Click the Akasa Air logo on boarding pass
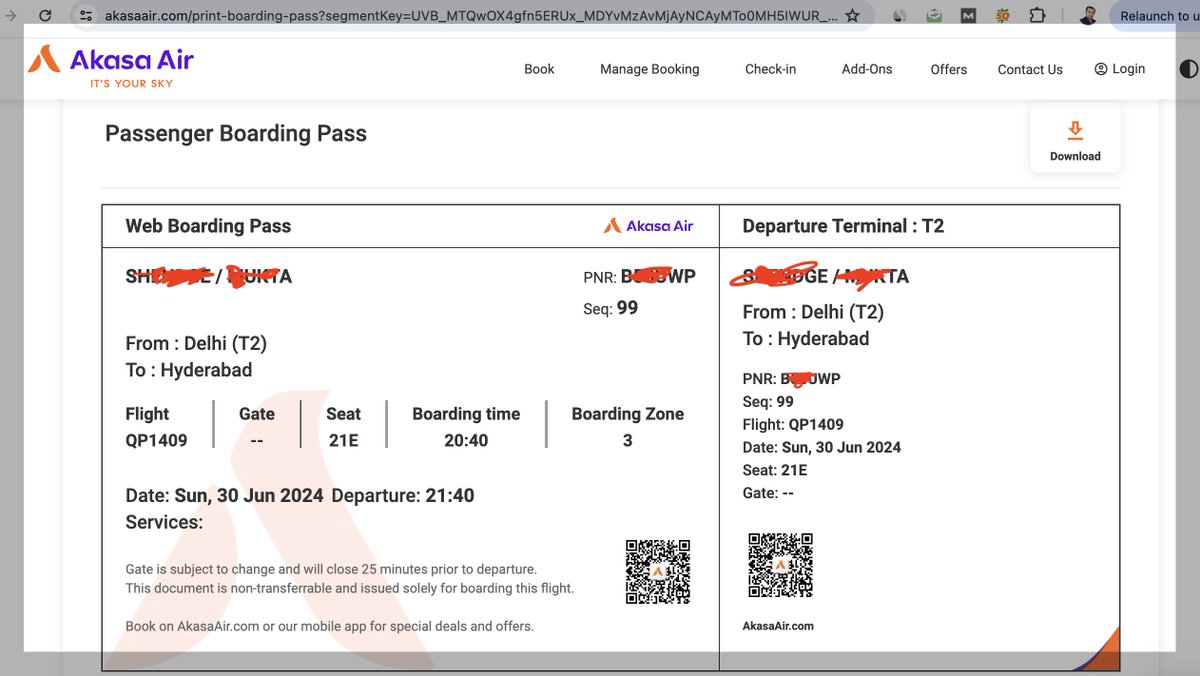Screen dimensions: 1200x676 648,226
